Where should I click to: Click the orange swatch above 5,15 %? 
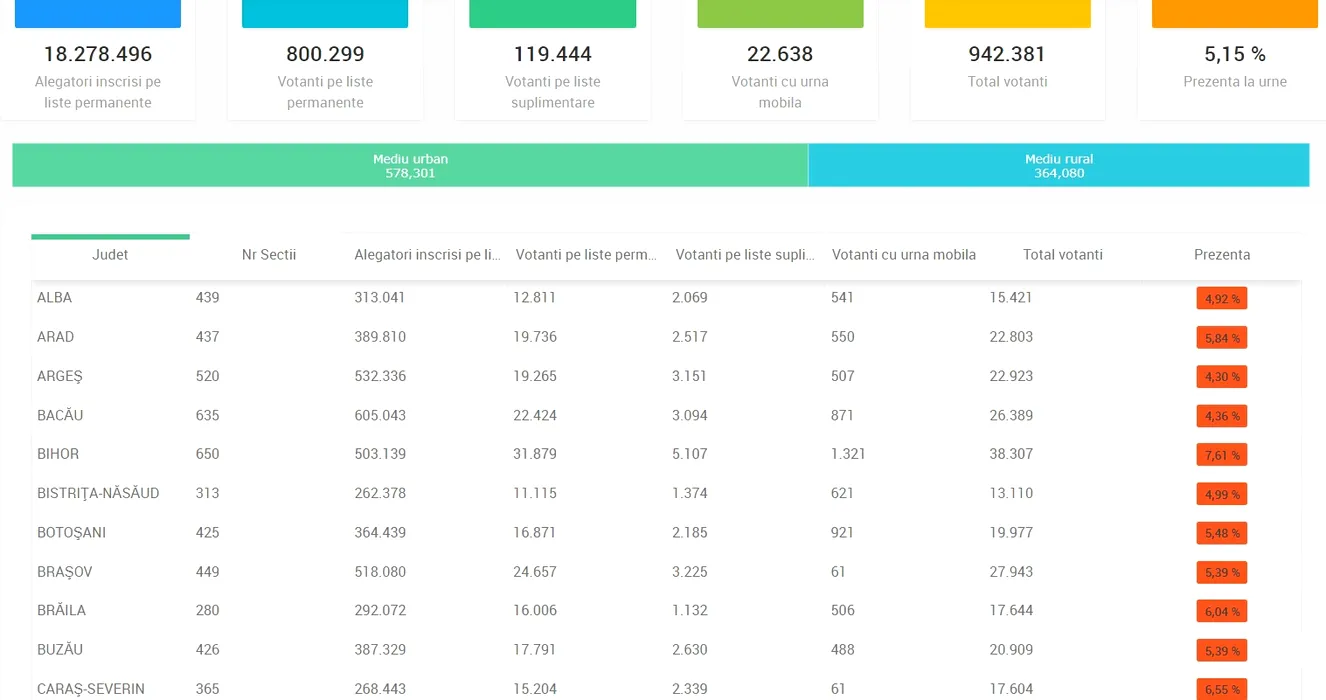click(1234, 13)
